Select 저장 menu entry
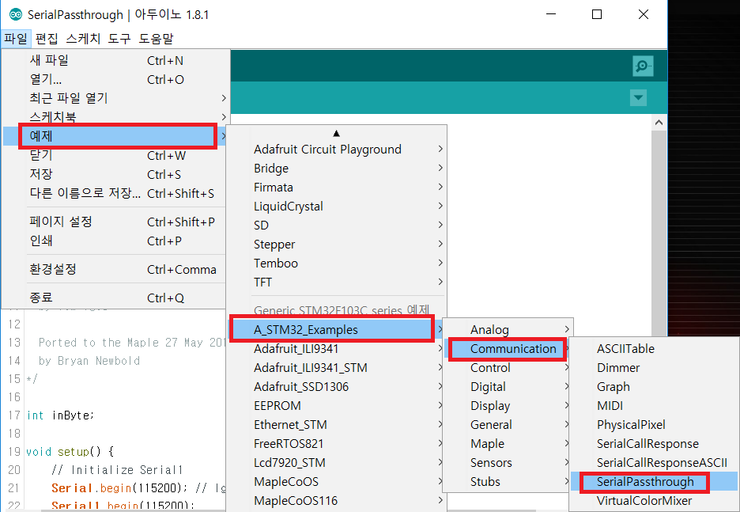The image size is (740, 512). tap(116, 174)
